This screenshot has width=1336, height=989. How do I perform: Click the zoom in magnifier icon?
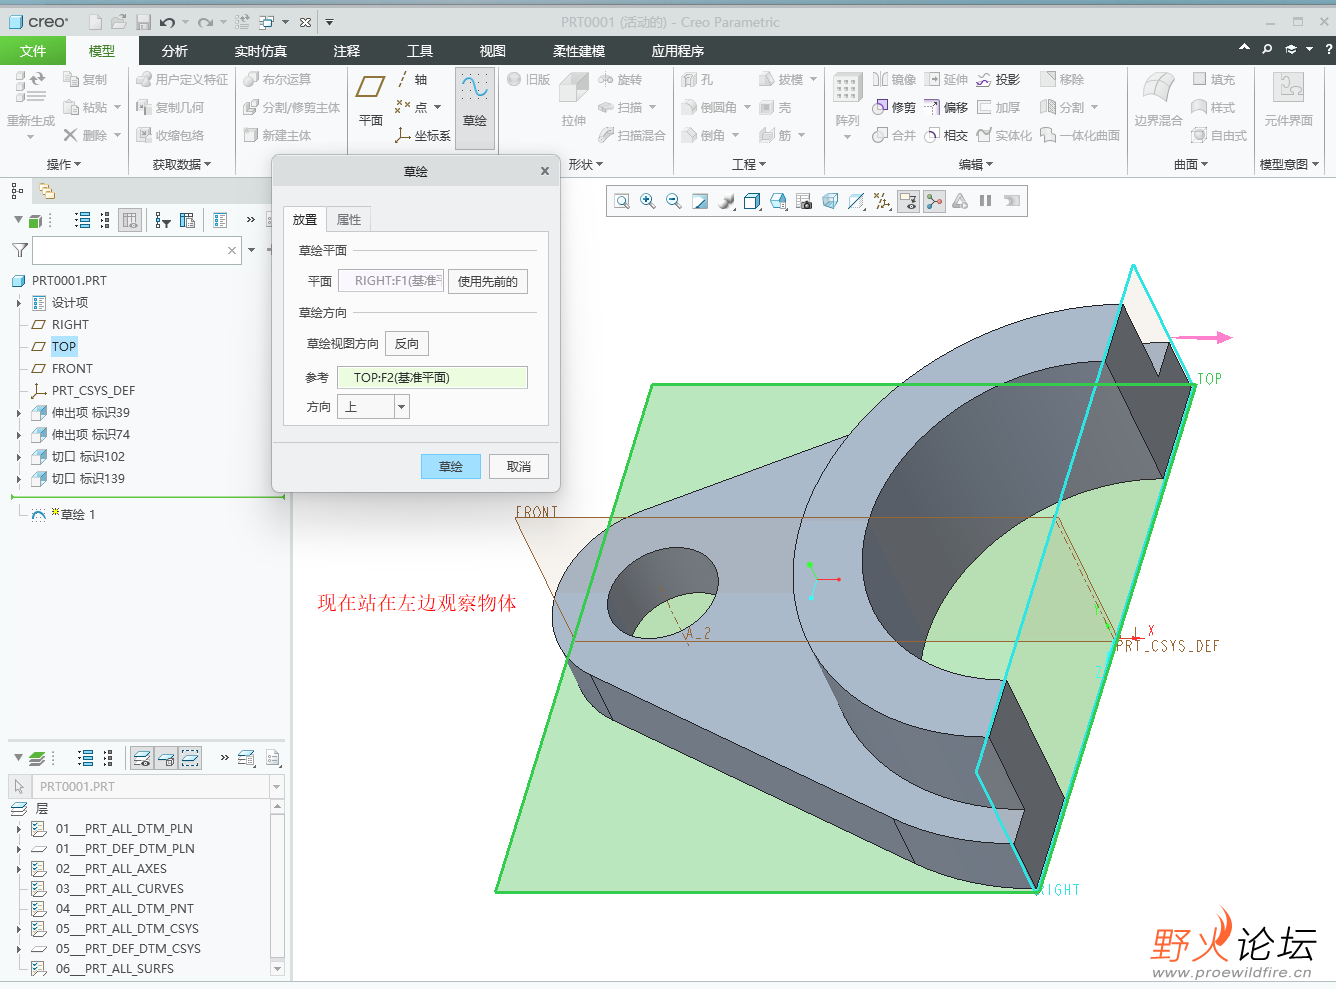[648, 201]
